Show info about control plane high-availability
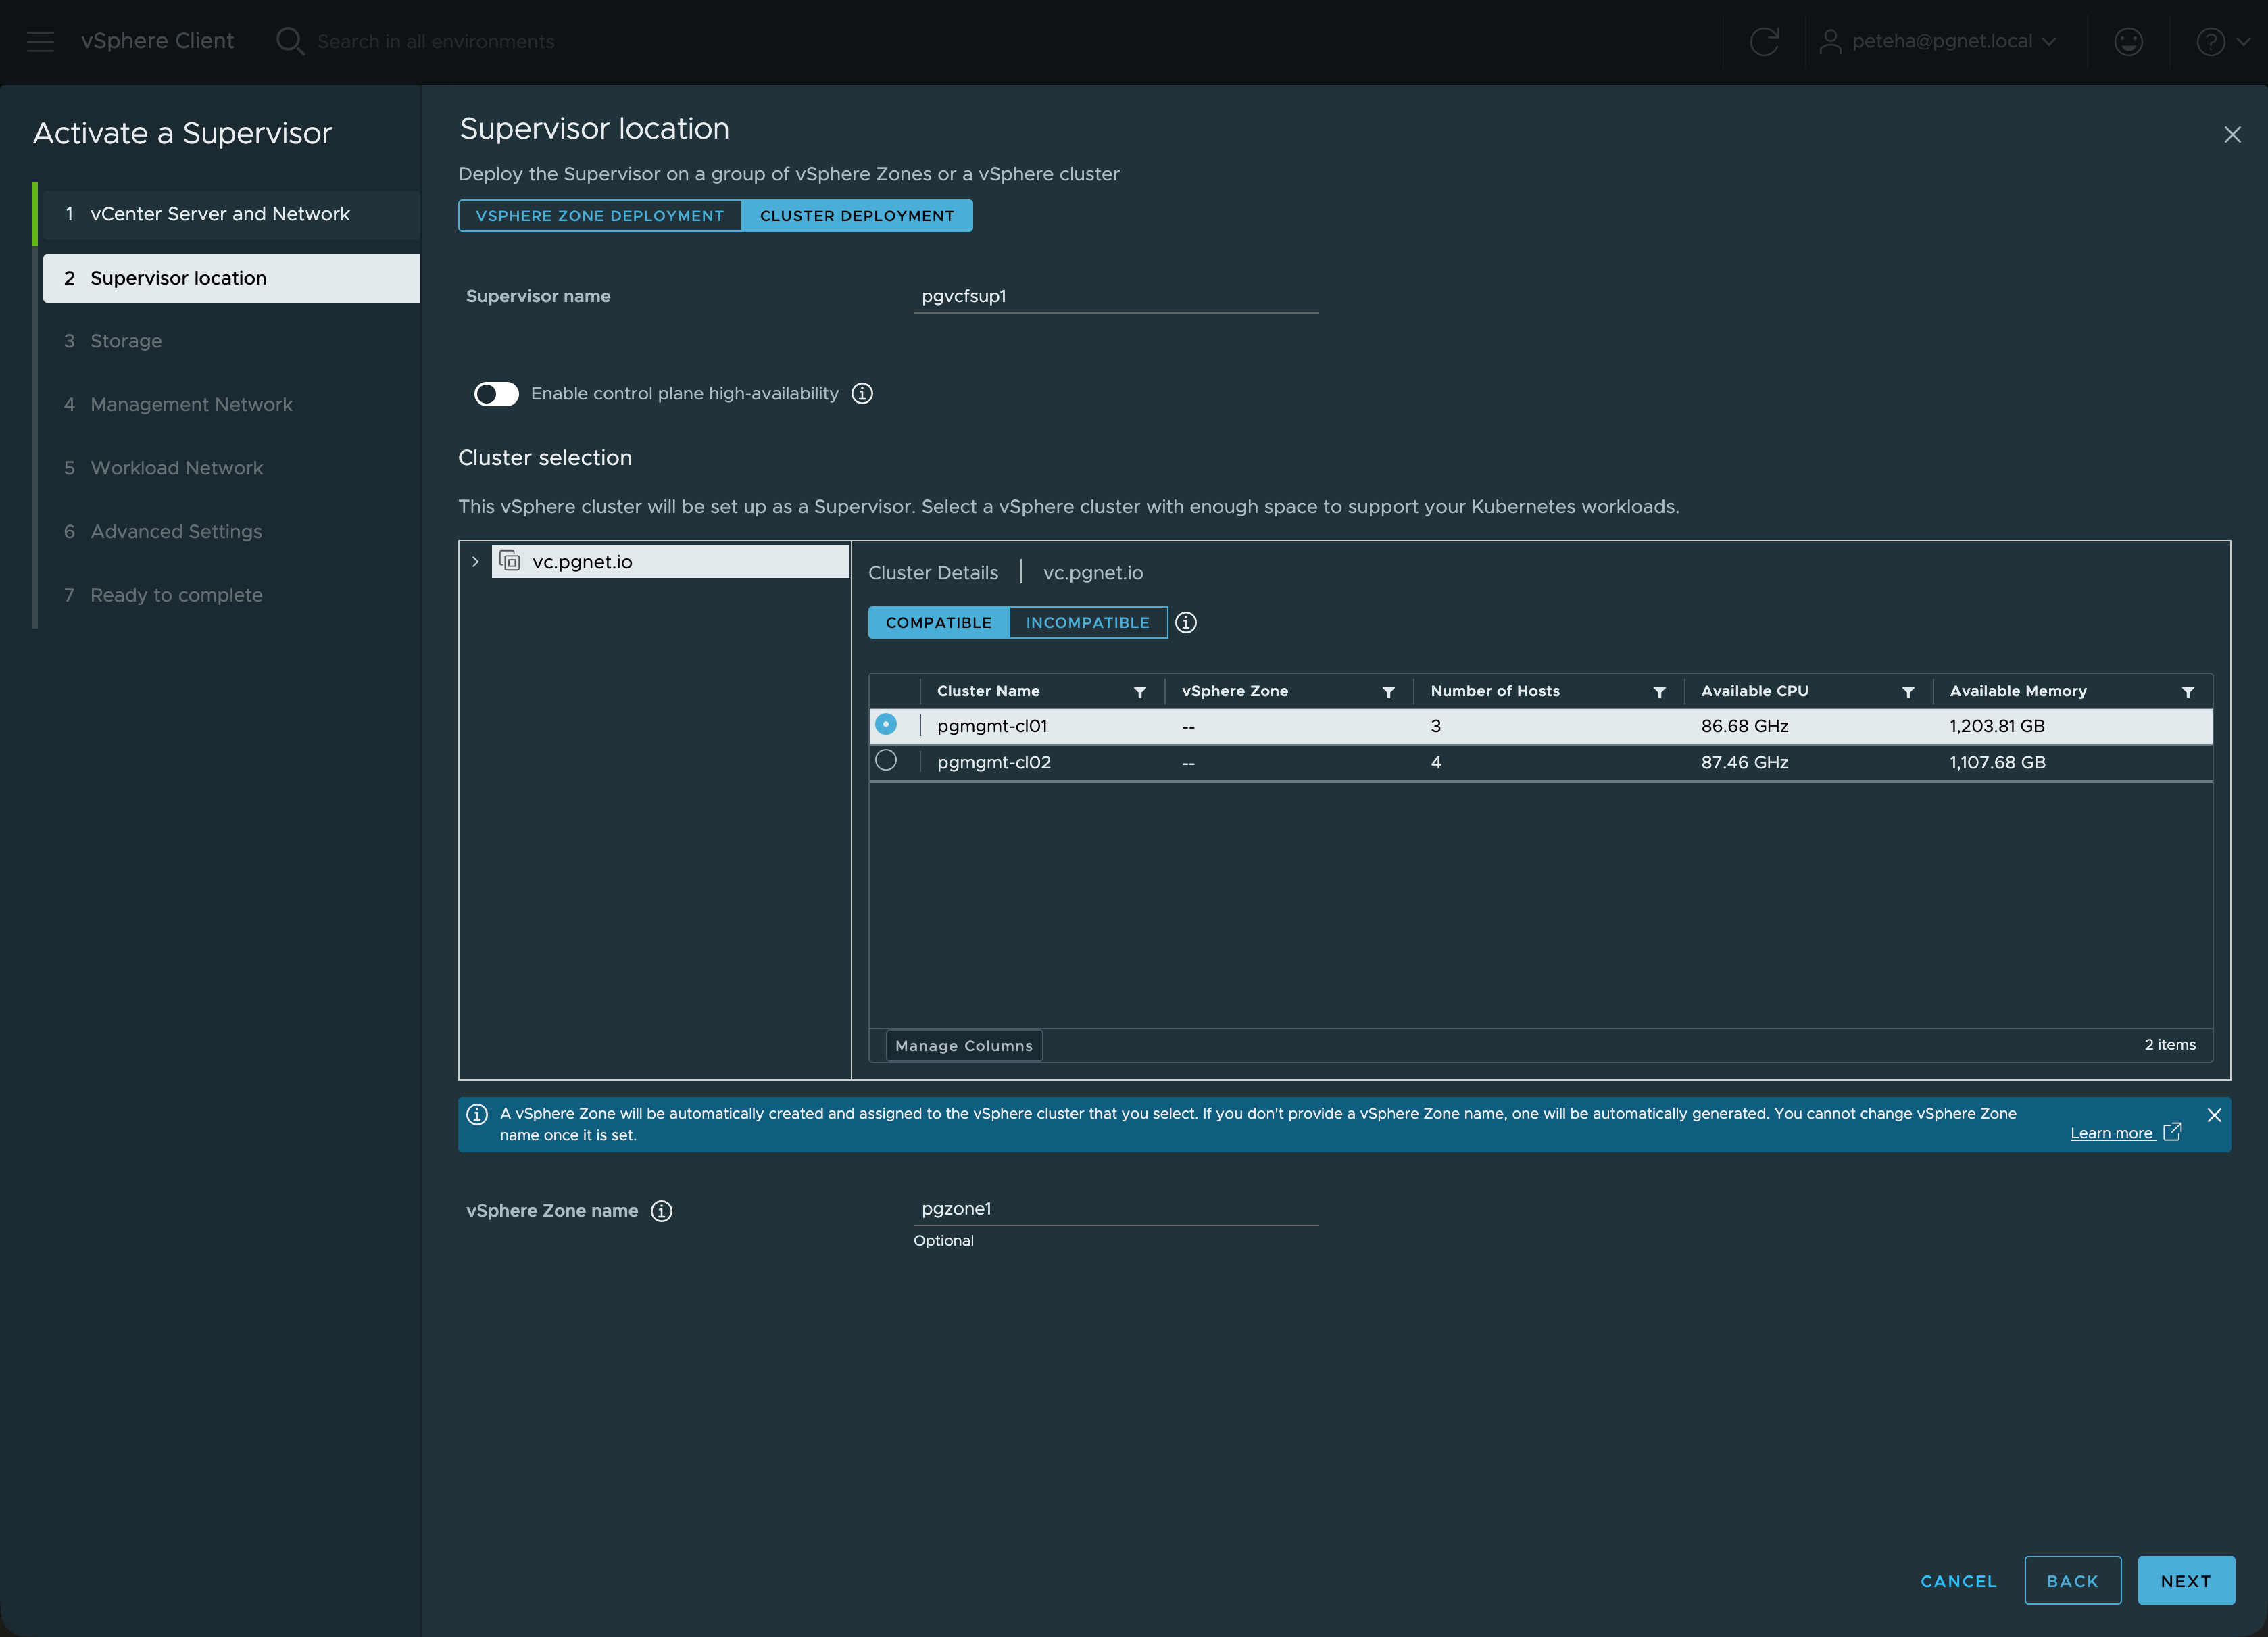Viewport: 2268px width, 1637px height. pyautogui.click(x=862, y=394)
